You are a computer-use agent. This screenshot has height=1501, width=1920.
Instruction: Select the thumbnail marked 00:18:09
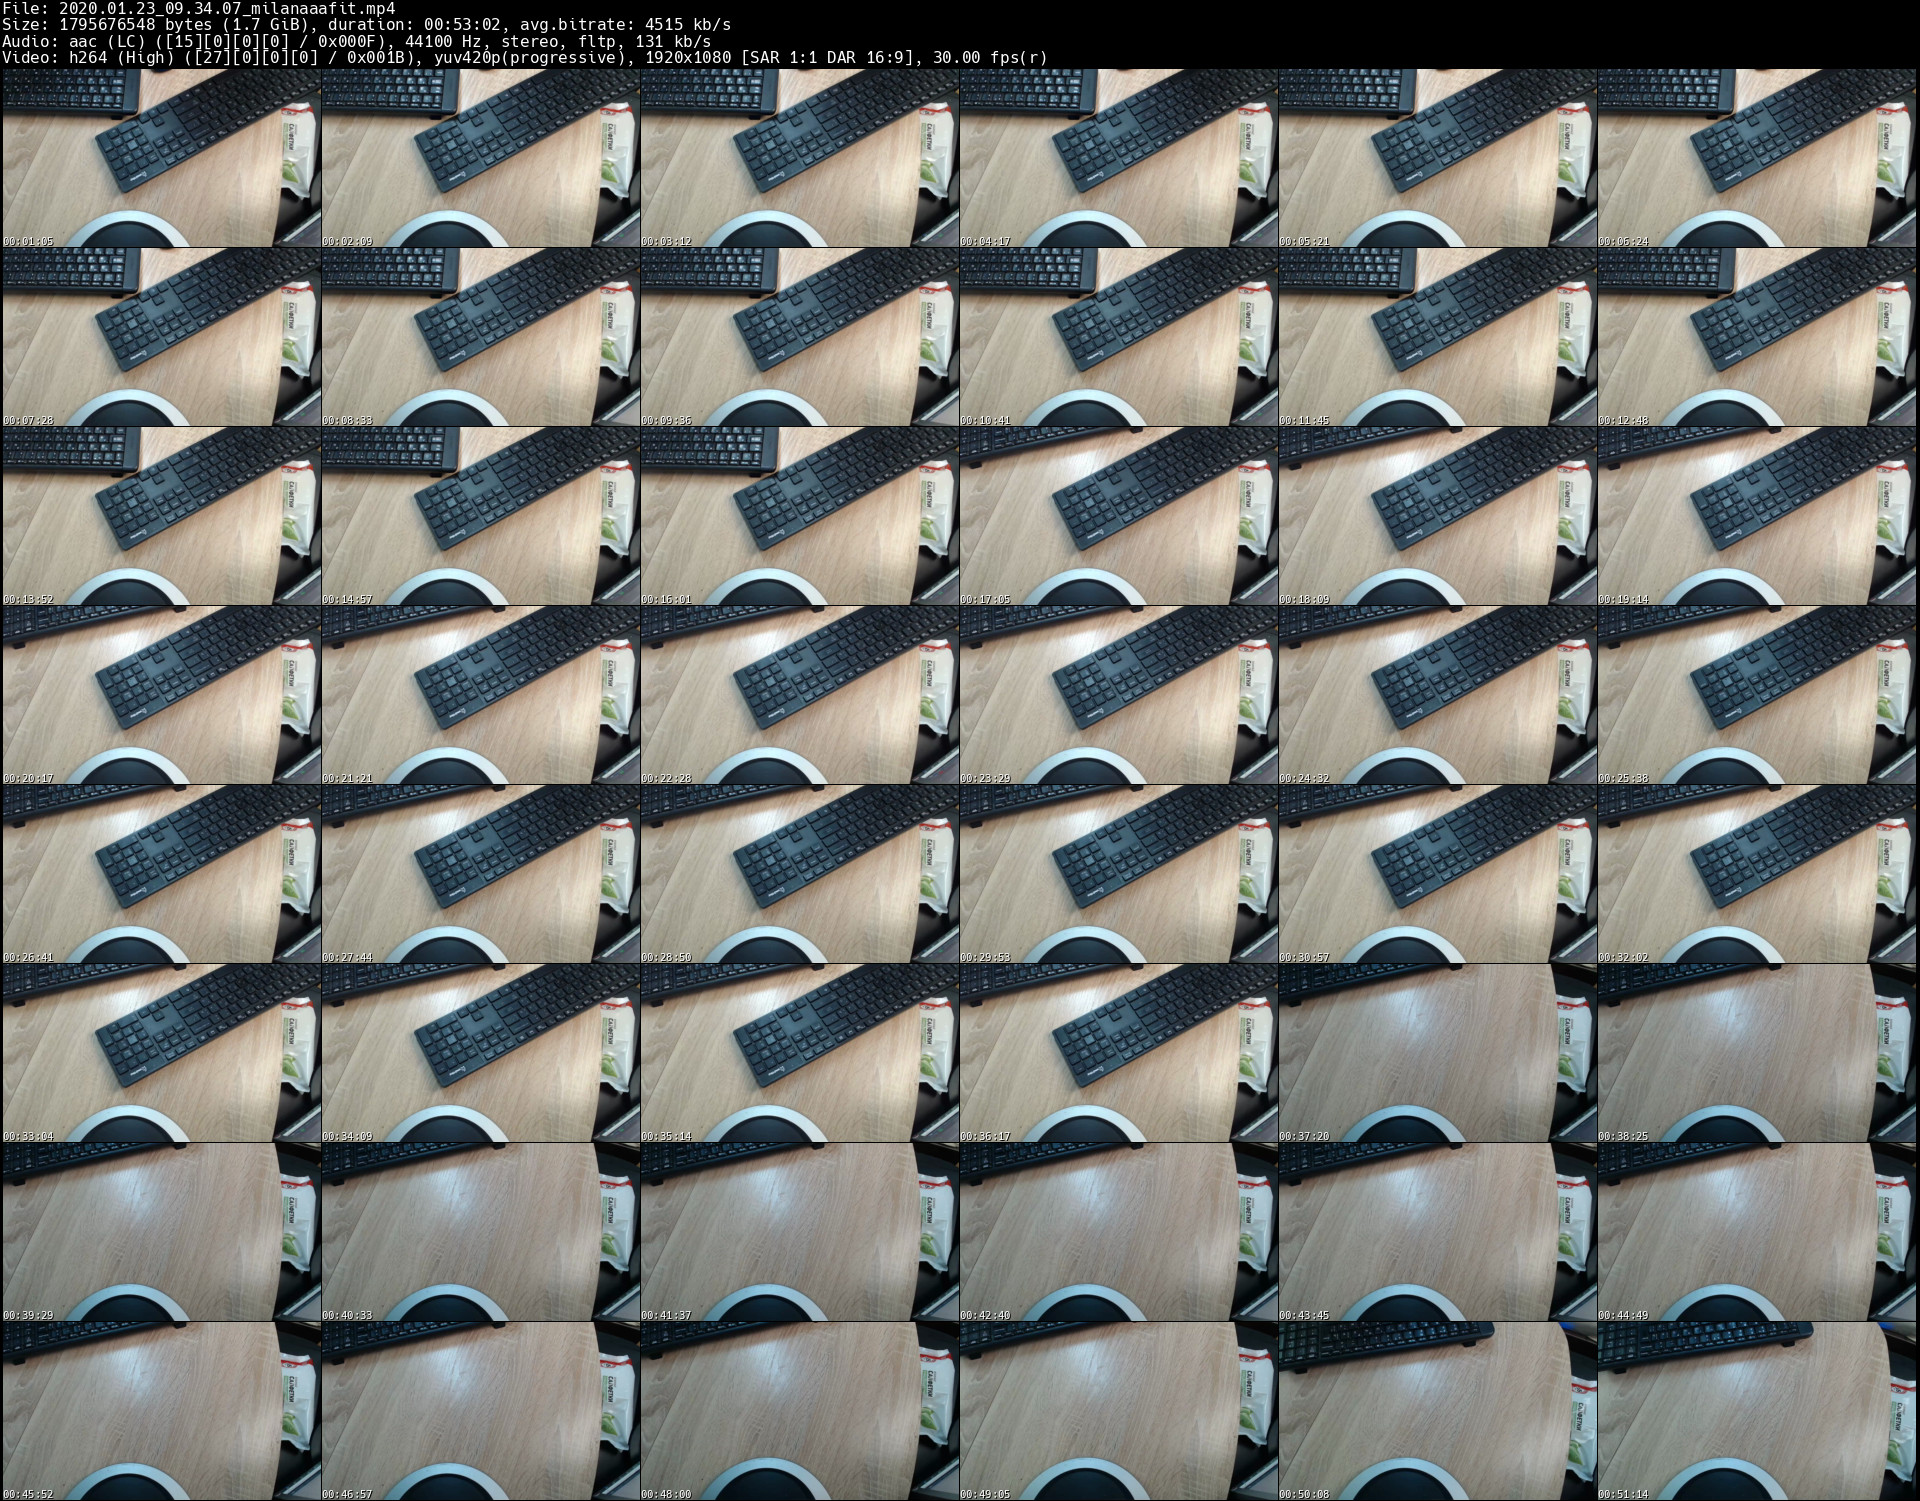pyautogui.click(x=1437, y=516)
